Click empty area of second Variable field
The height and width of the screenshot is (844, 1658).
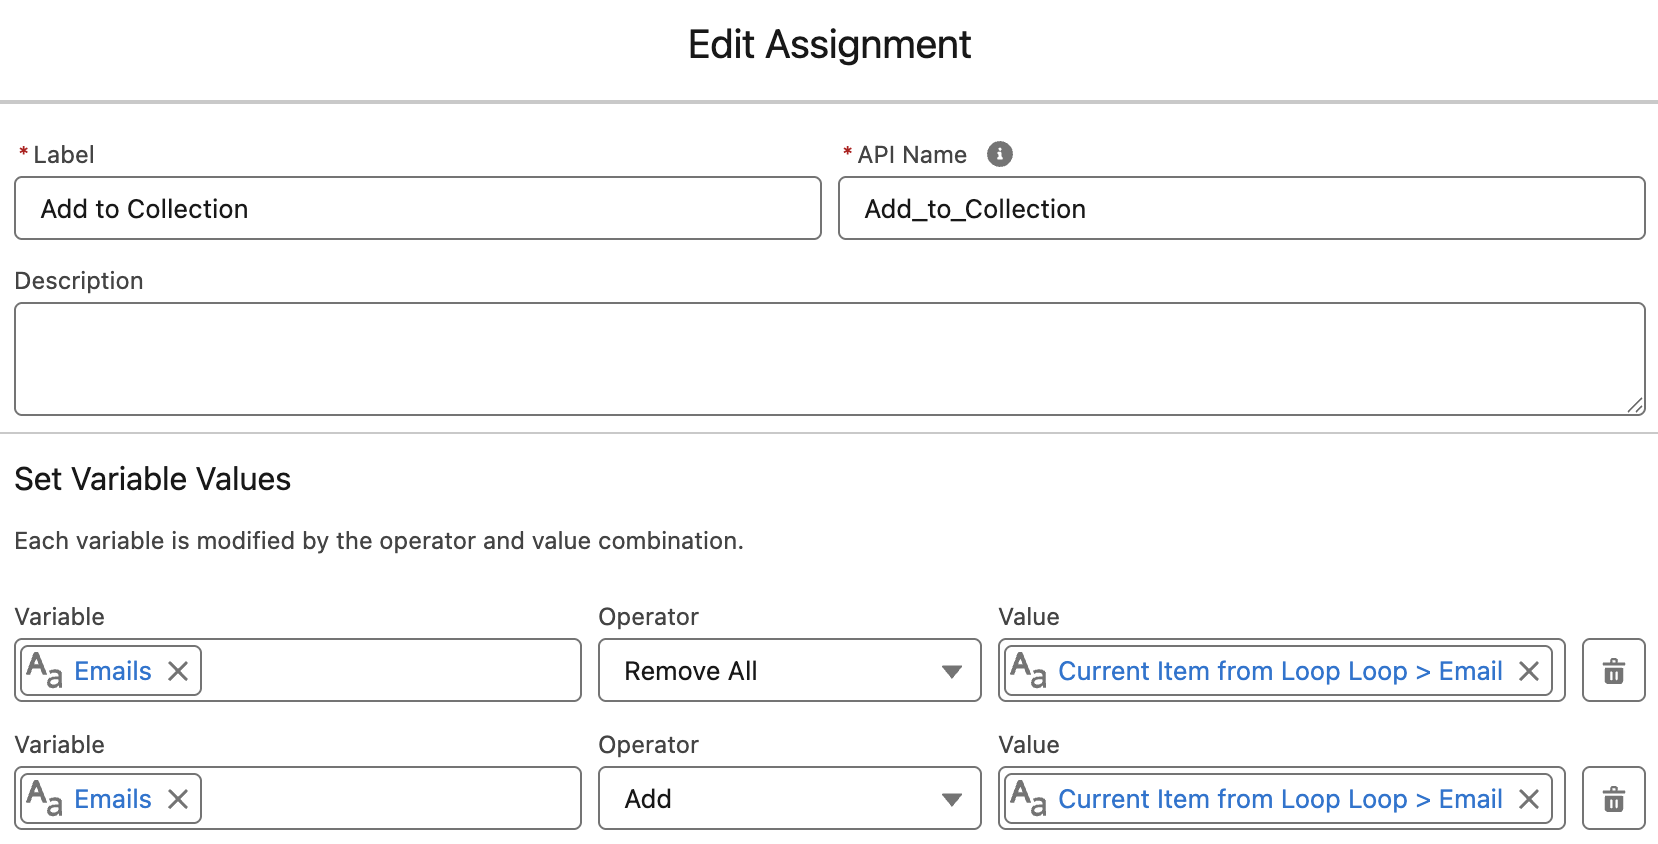pos(390,799)
